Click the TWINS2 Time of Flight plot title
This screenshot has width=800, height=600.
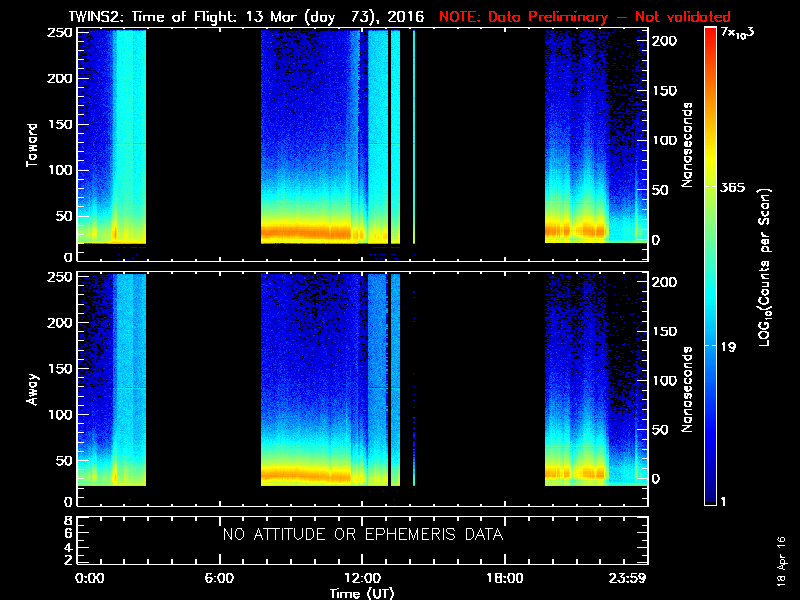point(246,17)
